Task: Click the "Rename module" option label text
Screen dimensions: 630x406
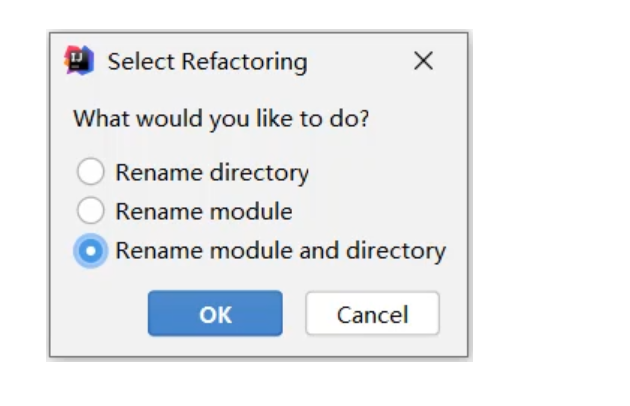Action: tap(203, 212)
